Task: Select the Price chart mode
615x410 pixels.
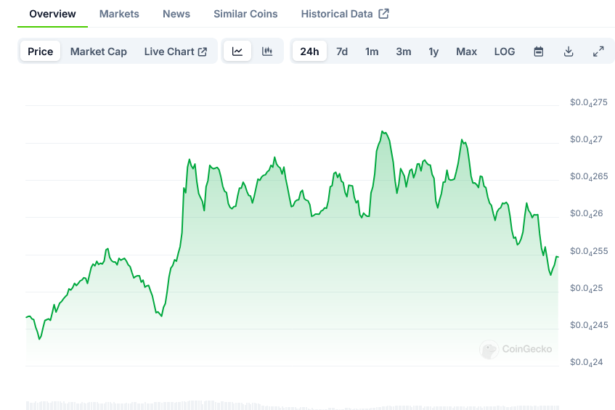Action: [41, 52]
